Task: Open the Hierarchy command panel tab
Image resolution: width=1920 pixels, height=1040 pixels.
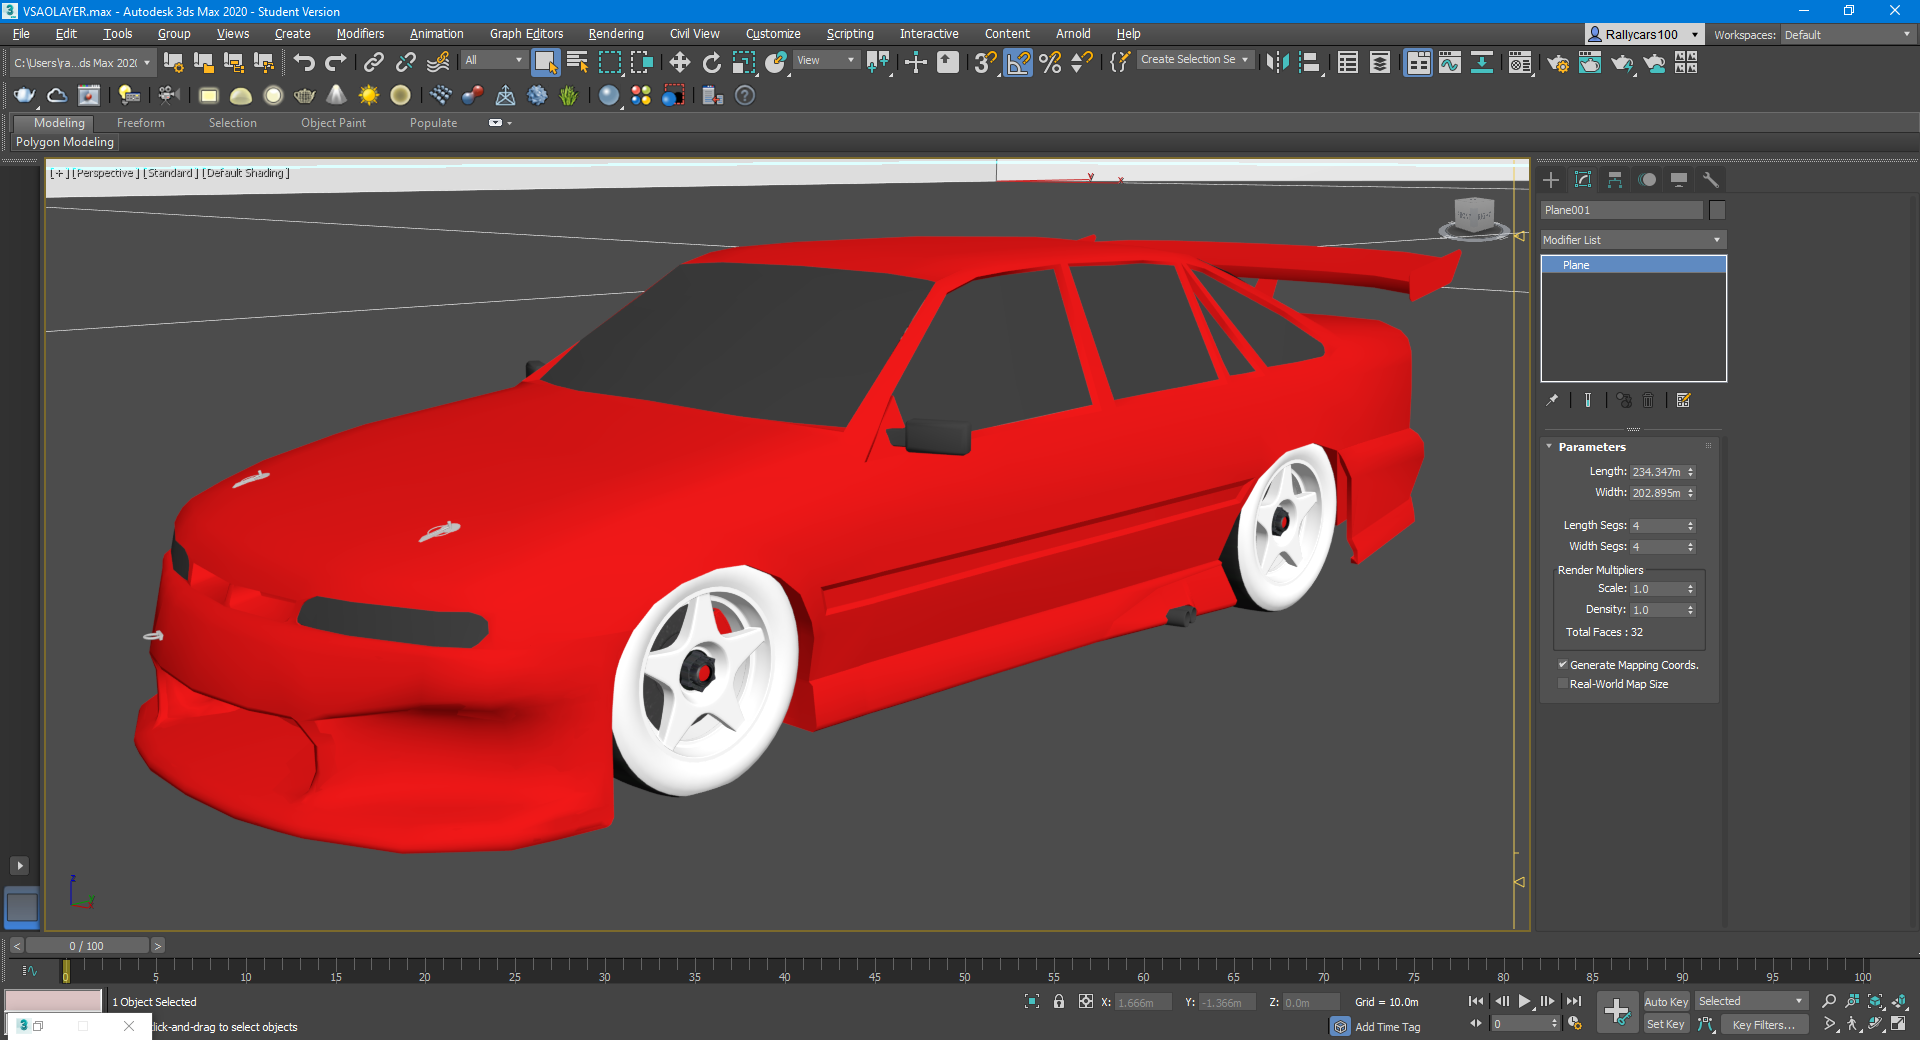Action: pyautogui.click(x=1615, y=180)
